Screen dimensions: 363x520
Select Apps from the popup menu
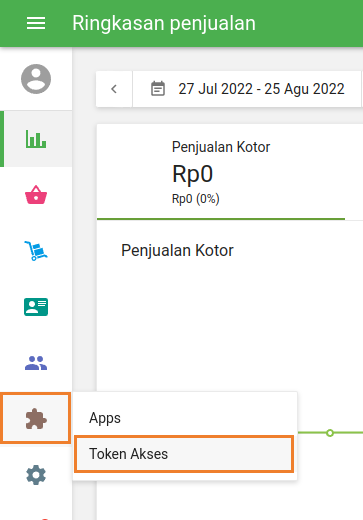click(x=185, y=418)
